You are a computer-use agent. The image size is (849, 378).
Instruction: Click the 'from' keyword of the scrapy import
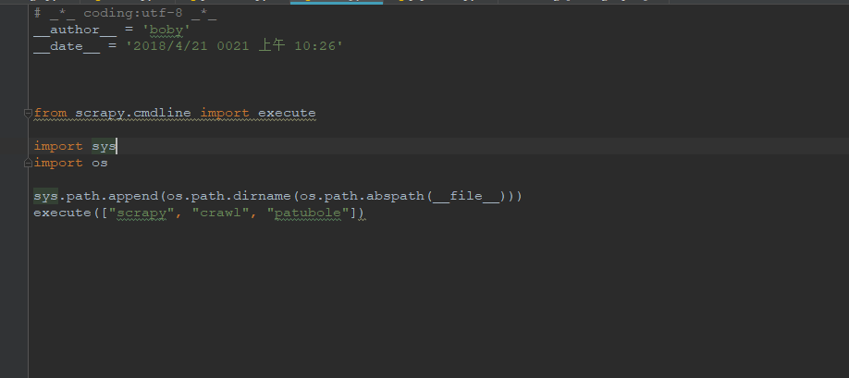click(50, 113)
